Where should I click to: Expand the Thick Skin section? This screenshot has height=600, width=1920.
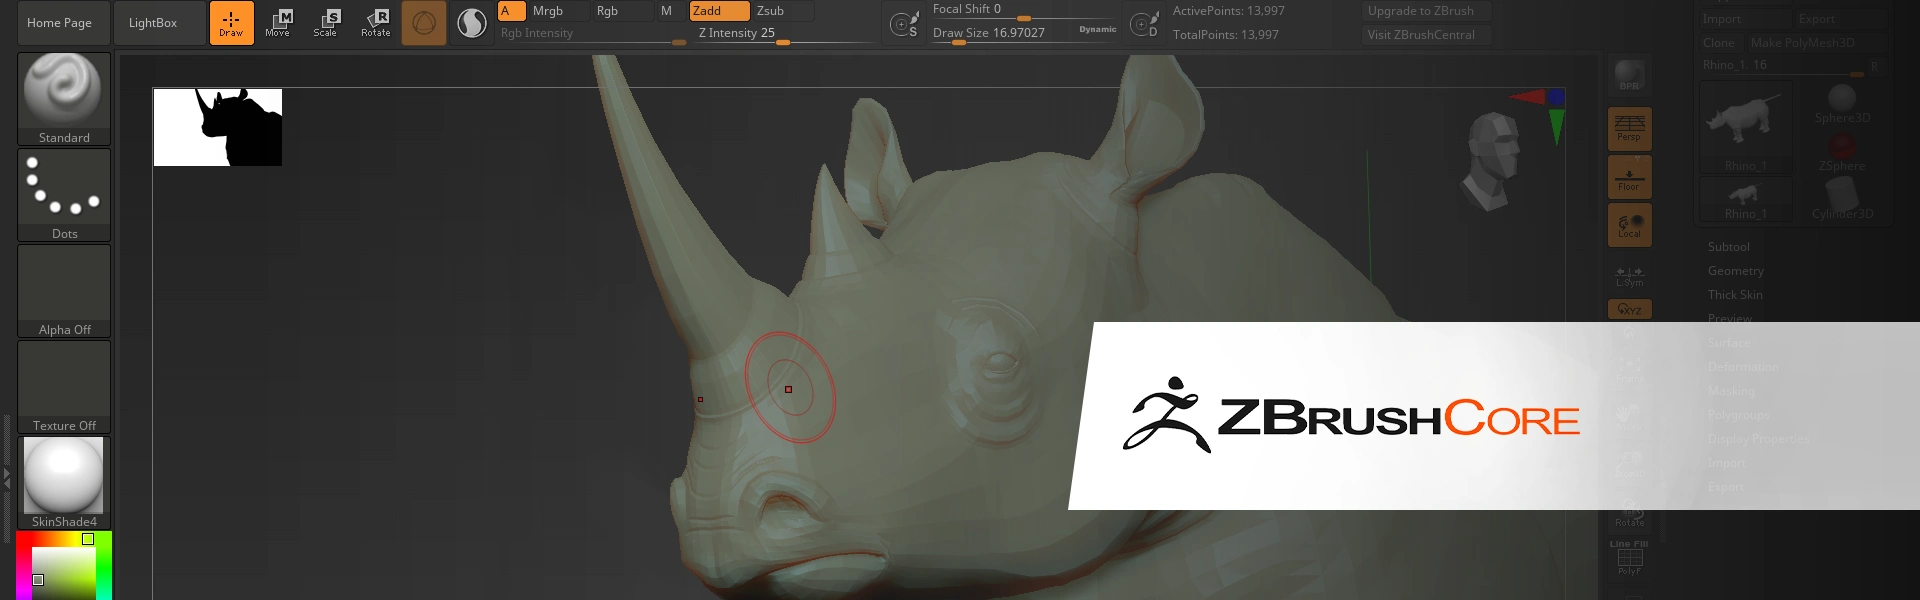[x=1735, y=295]
